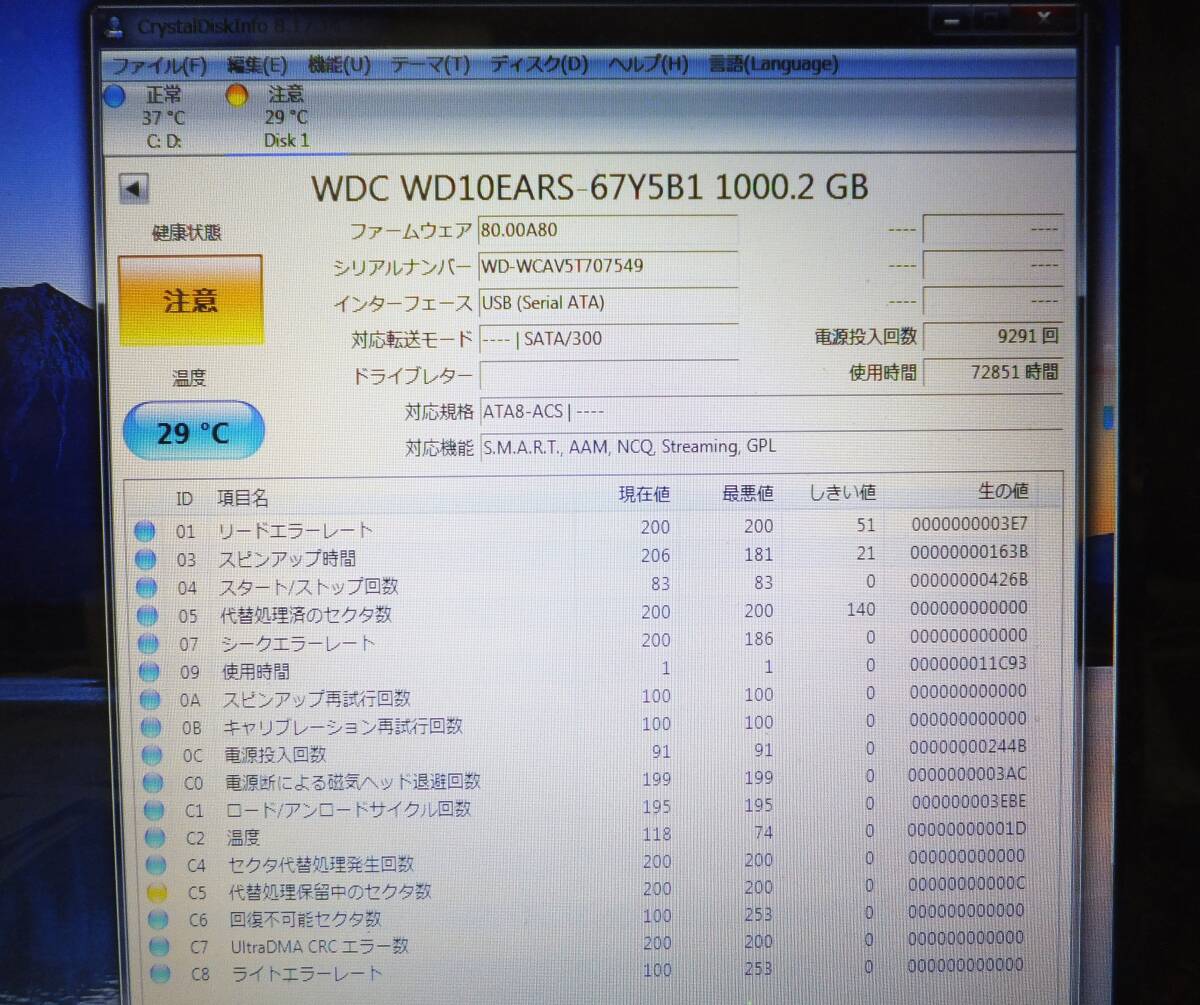Viewport: 1200px width, 1005px height.
Task: Open the テーマ(T) menu
Action: (430, 65)
